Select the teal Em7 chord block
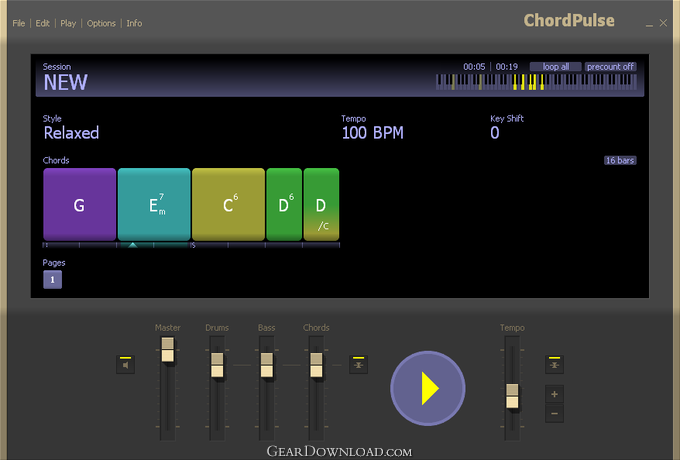 point(154,204)
